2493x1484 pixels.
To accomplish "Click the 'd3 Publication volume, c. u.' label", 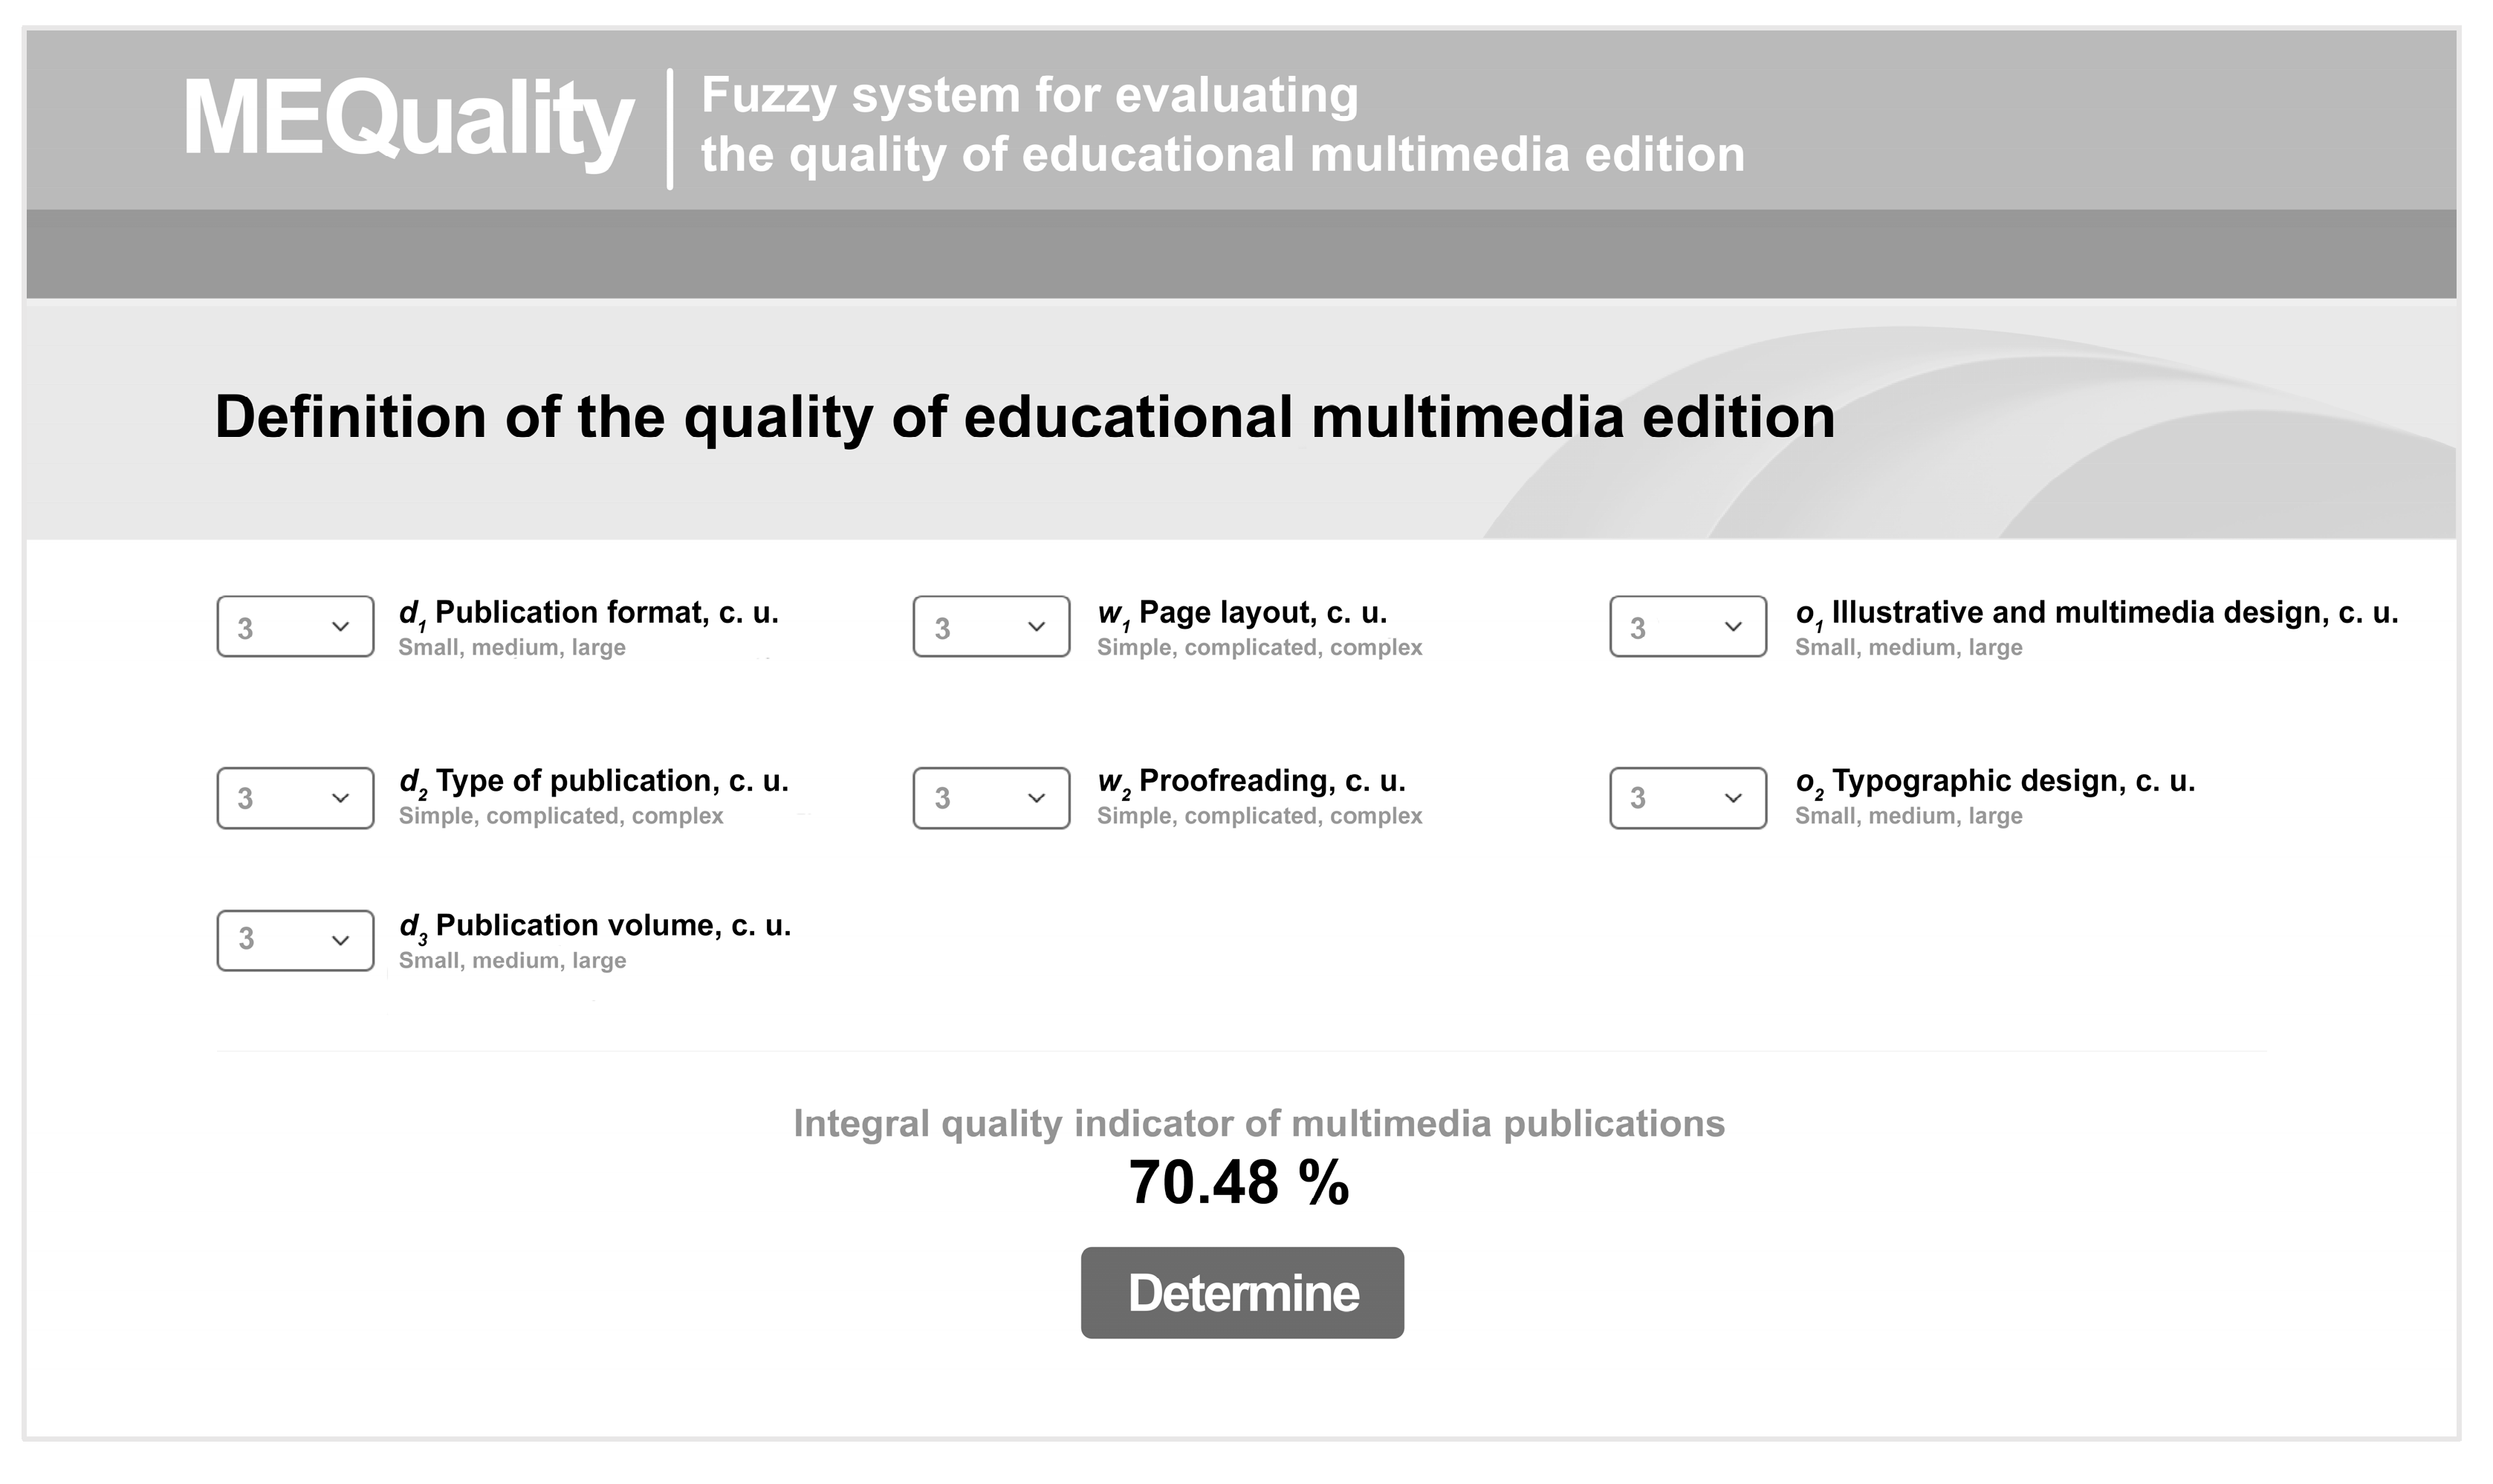I will click(x=595, y=926).
